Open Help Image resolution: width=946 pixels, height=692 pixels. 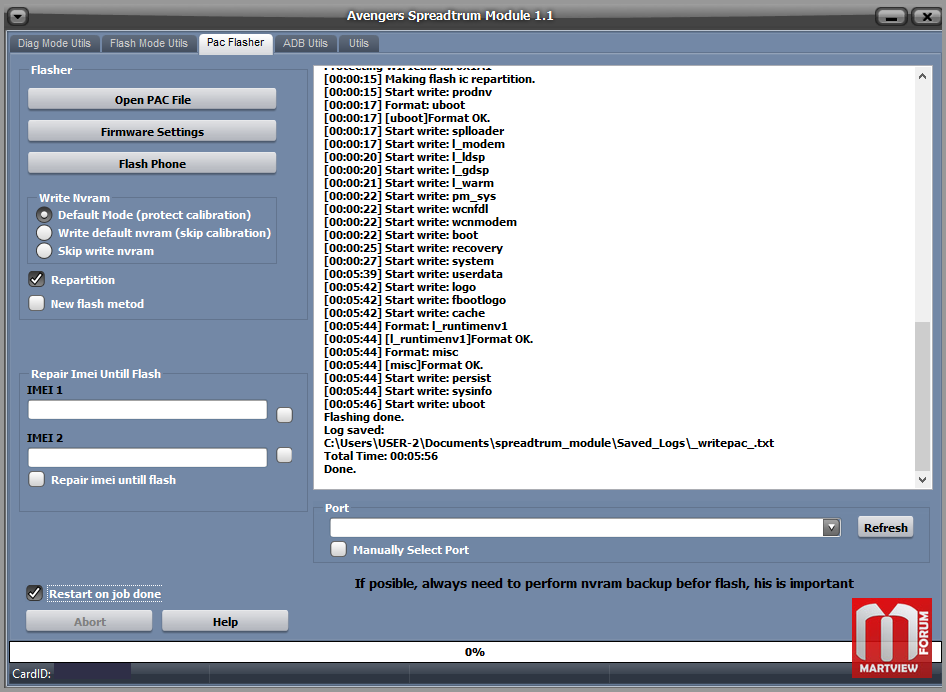pyautogui.click(x=225, y=621)
